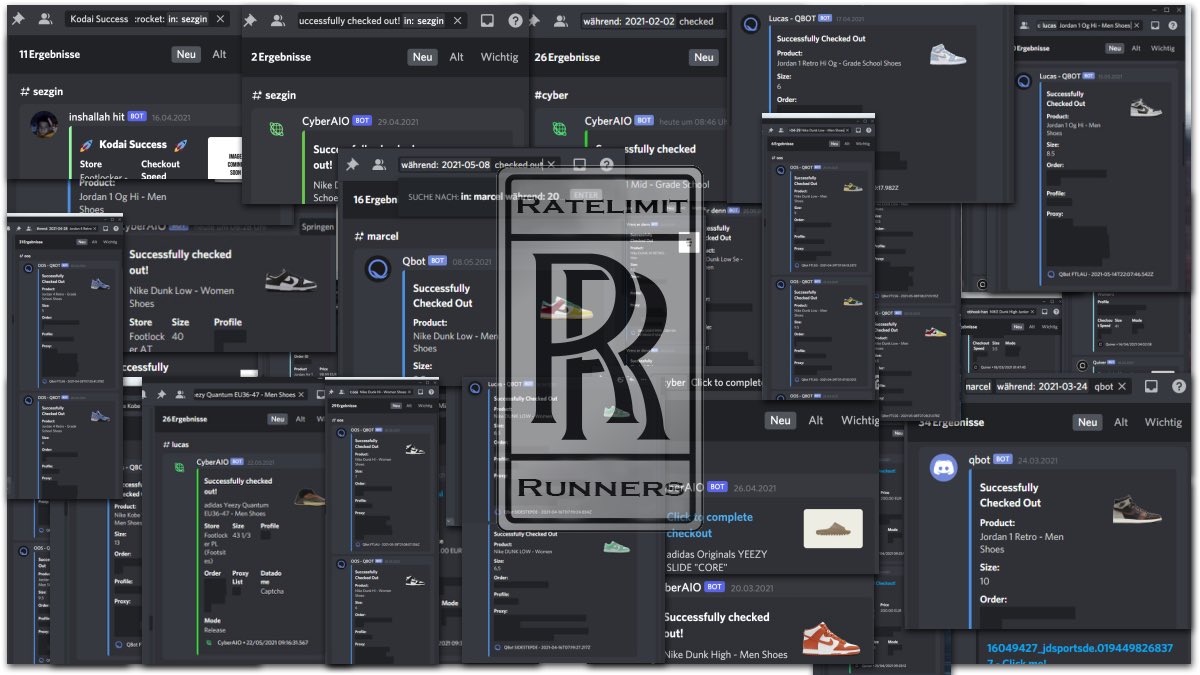1200x675 pixels.
Task: Click inshallah hit user avatar
Action: click(44, 124)
